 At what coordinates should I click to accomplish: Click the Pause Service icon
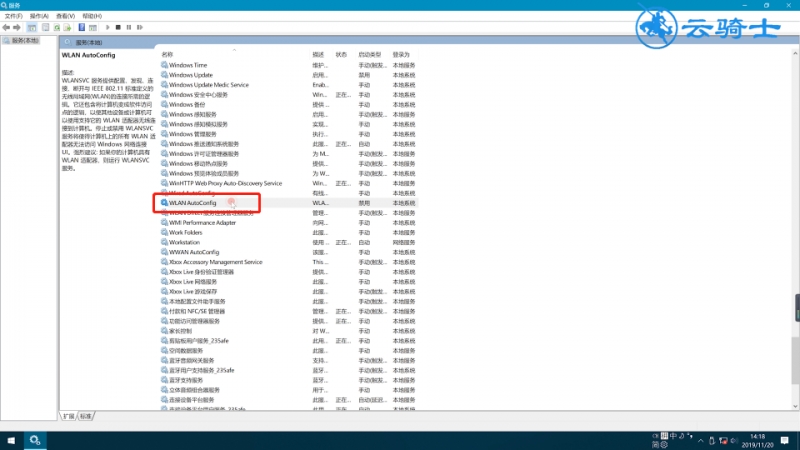click(x=129, y=28)
